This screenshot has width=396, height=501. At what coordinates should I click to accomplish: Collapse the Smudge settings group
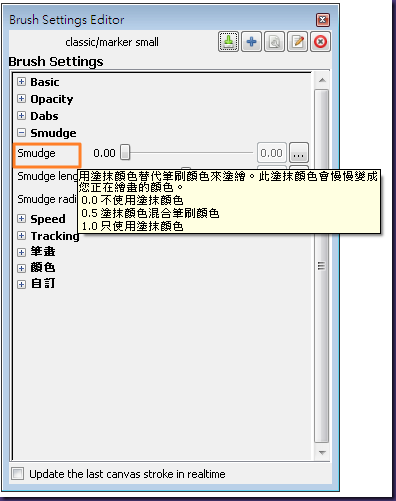(x=21, y=133)
